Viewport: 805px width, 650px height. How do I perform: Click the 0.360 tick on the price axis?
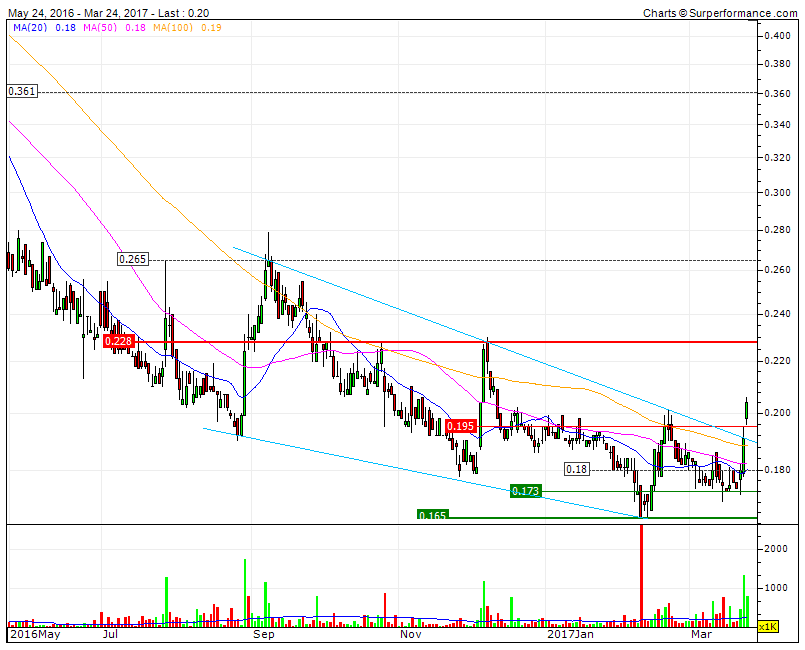click(x=777, y=93)
